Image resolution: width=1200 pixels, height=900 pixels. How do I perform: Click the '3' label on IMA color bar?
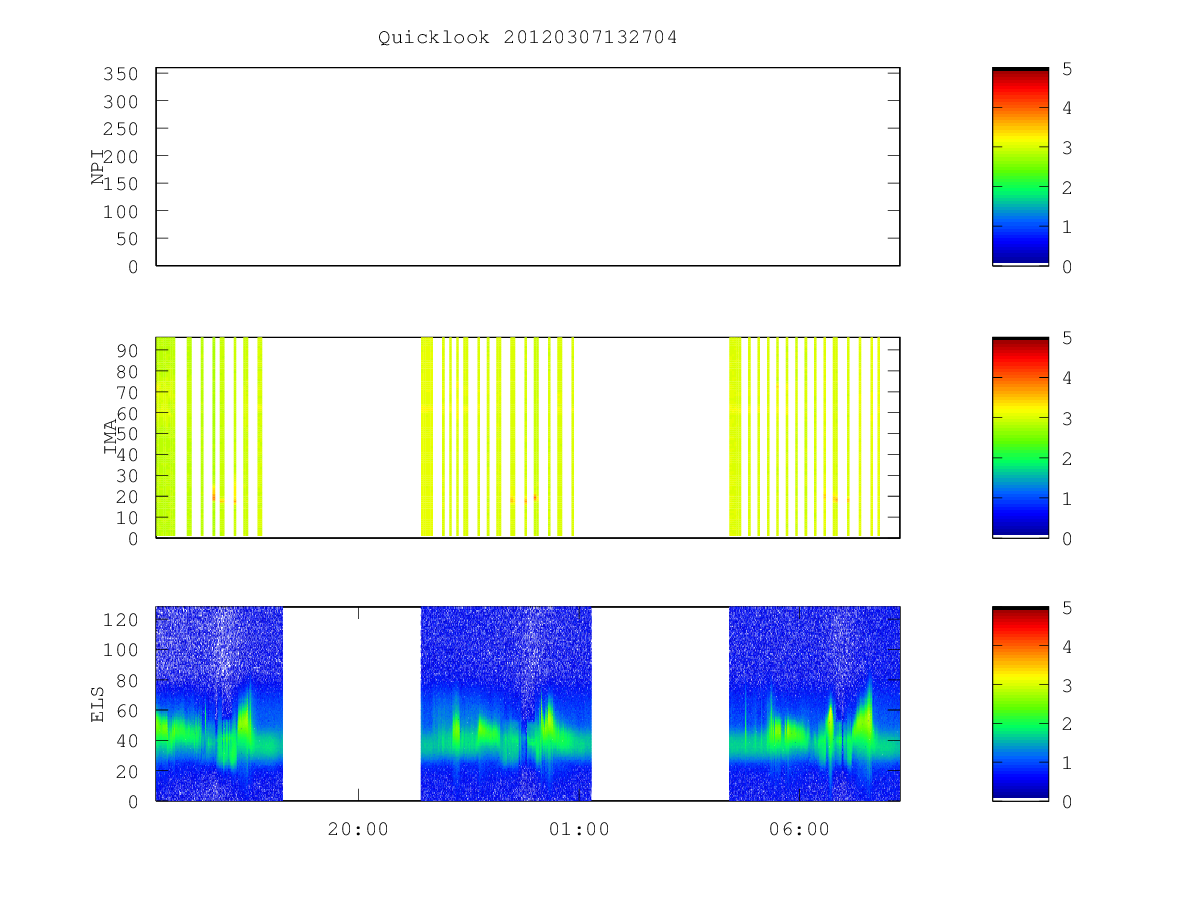[x=1067, y=418]
